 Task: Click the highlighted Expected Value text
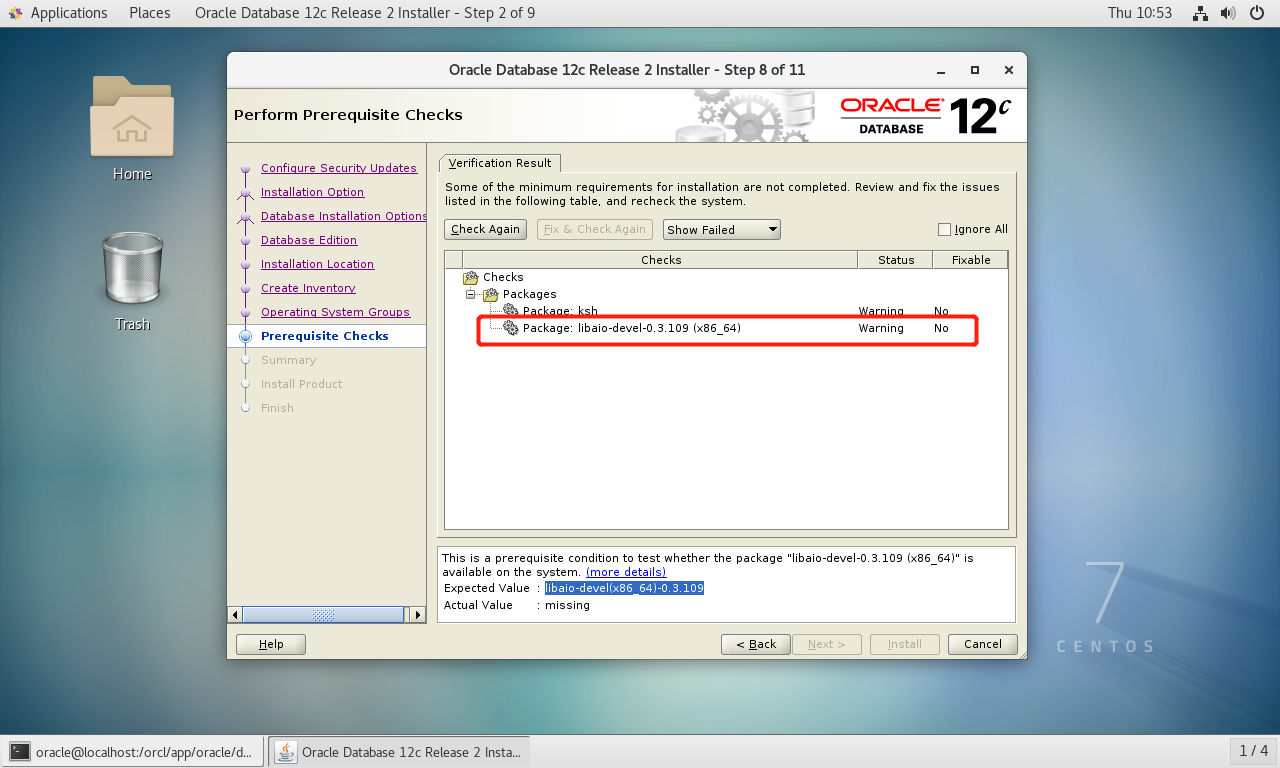[625, 588]
